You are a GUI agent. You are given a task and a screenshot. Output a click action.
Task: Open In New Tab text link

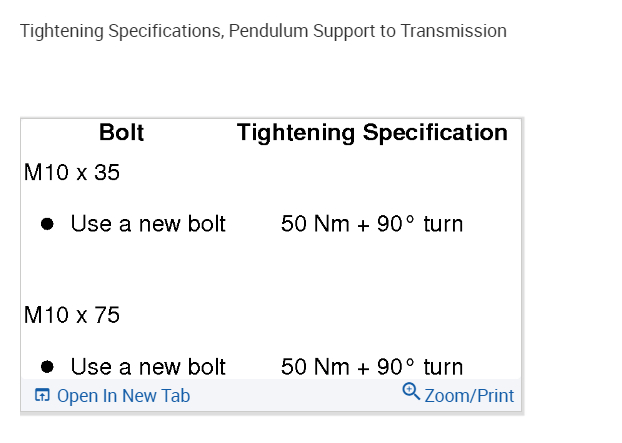pos(123,396)
